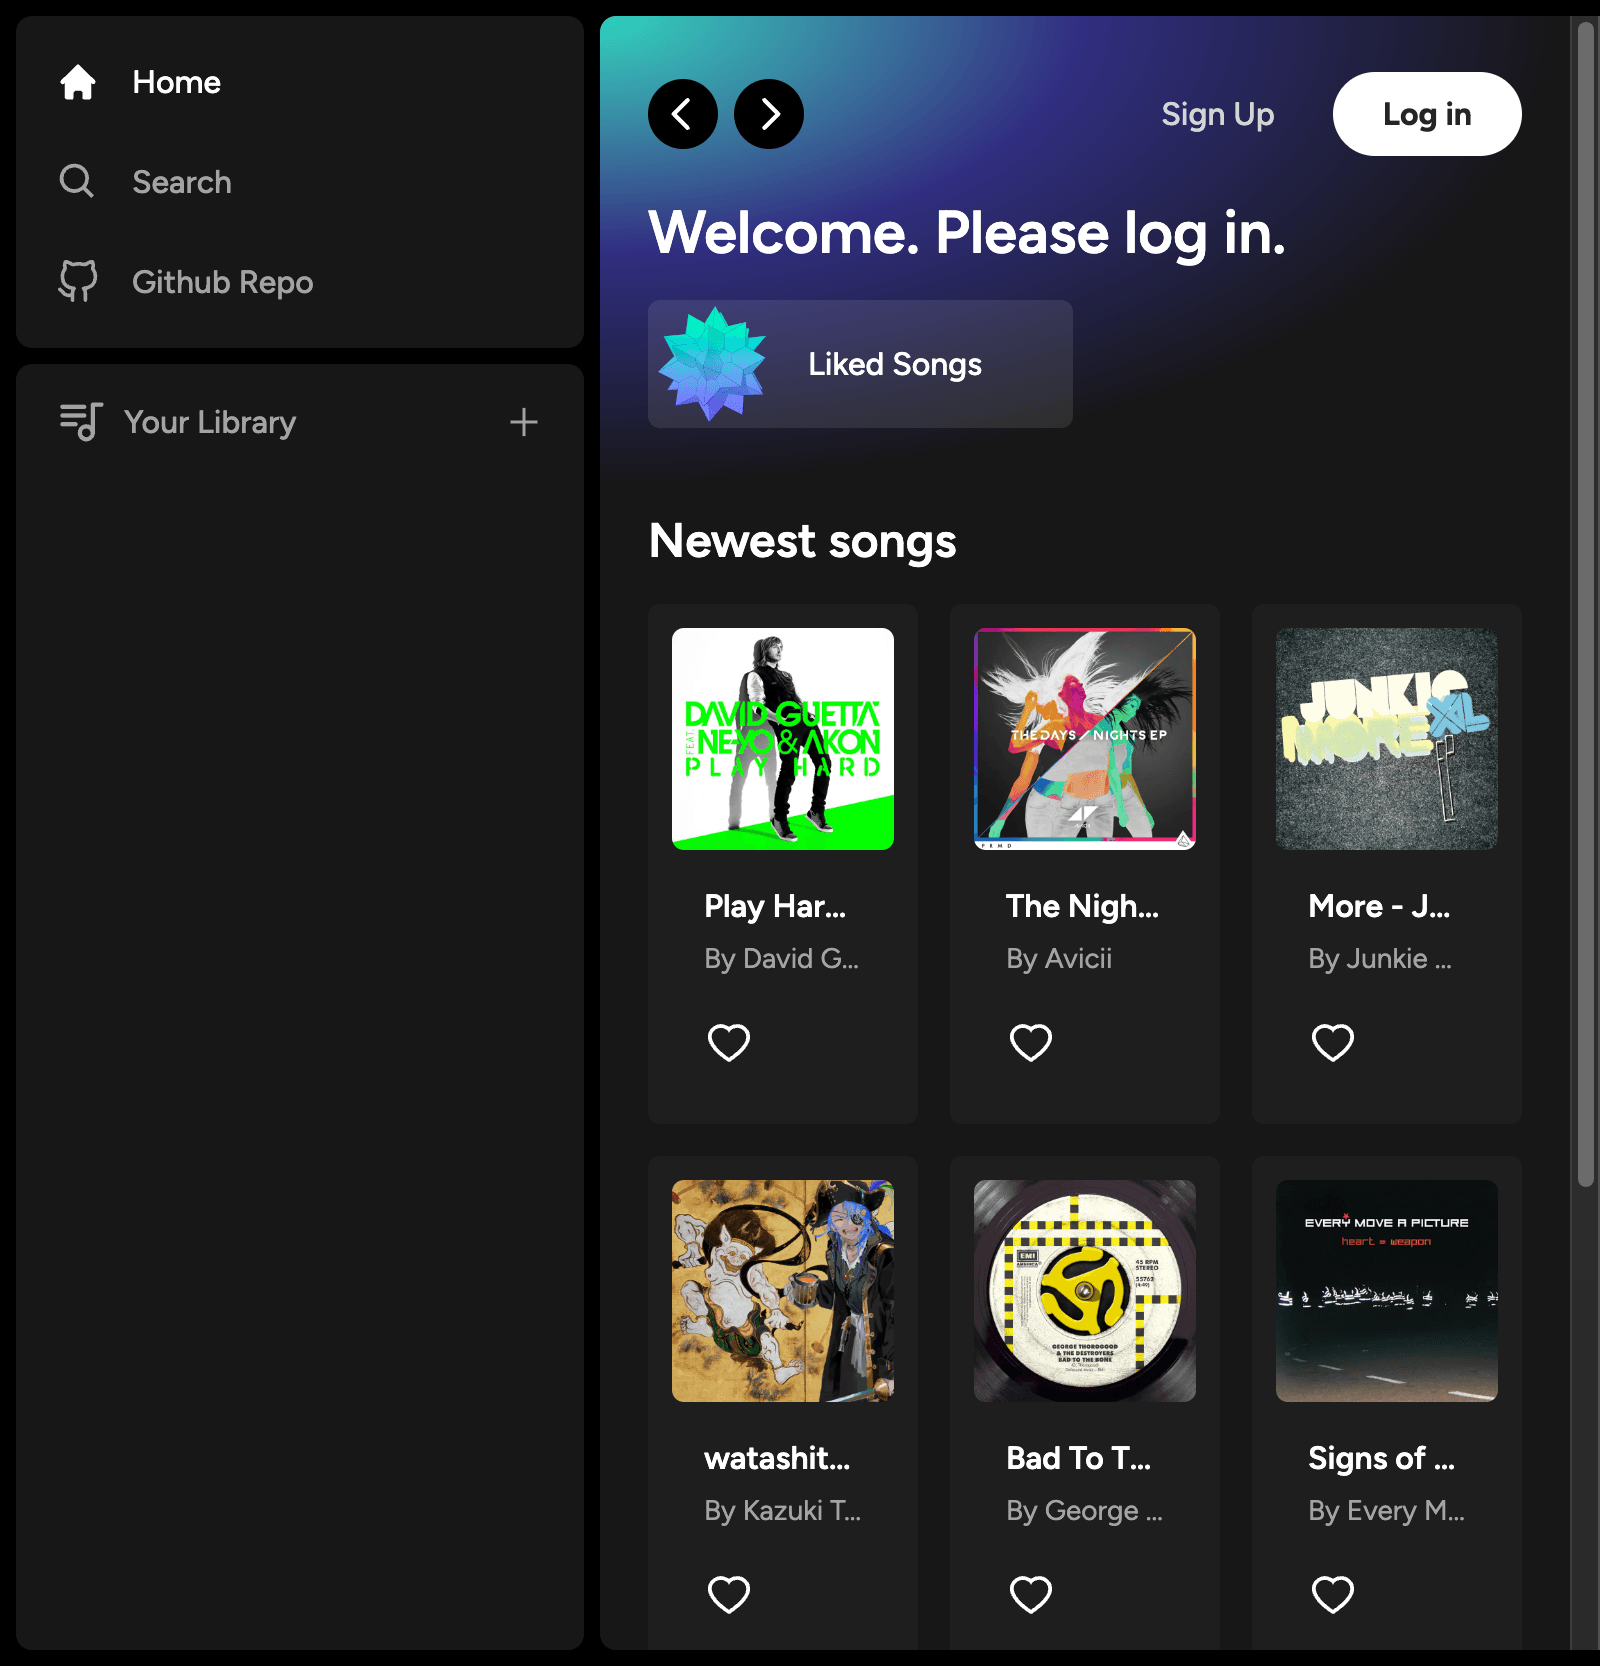This screenshot has height=1666, width=1600.
Task: Click the Liked Songs gradient icon
Action: (x=712, y=364)
